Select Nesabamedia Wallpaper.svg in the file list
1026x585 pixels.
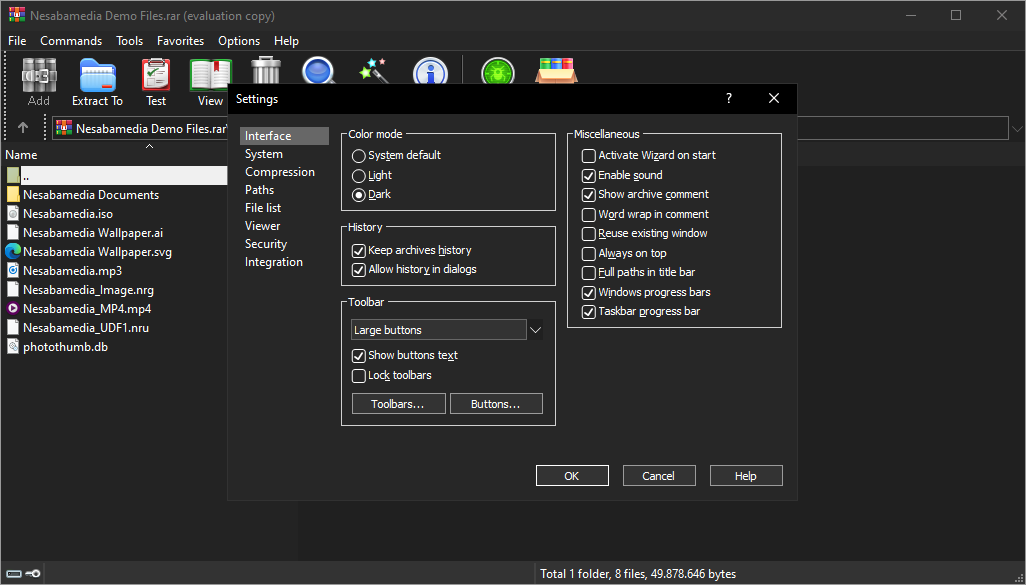pyautogui.click(x=97, y=252)
